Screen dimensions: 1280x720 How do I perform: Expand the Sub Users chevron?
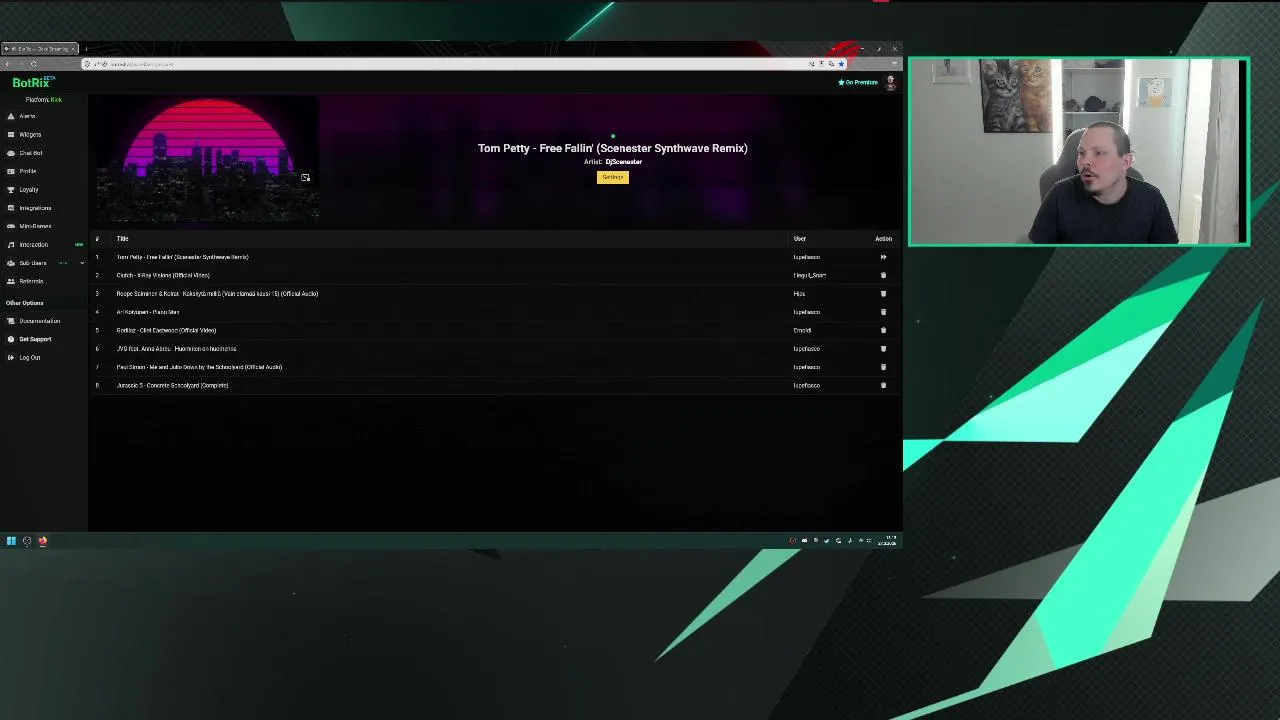(x=82, y=263)
